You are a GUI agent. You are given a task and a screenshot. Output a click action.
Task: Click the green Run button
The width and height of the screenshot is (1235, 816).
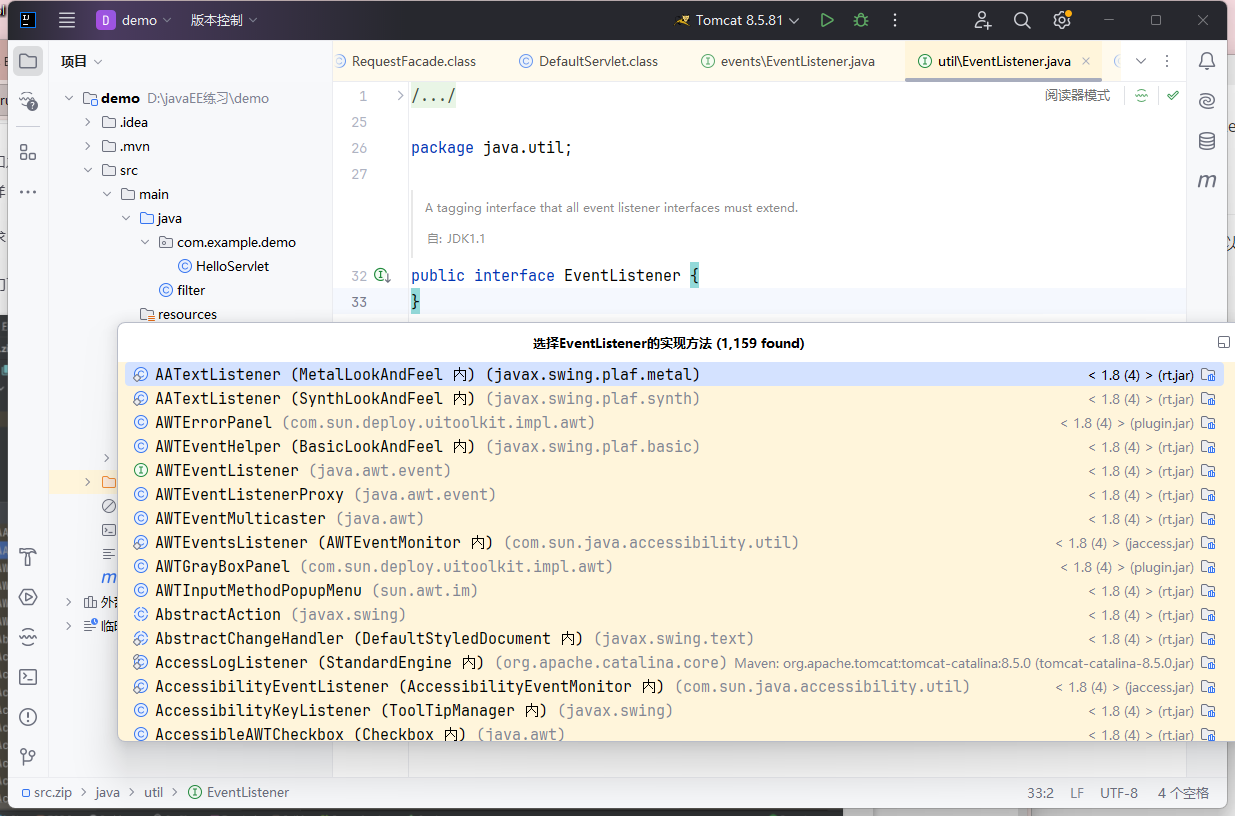pos(827,20)
